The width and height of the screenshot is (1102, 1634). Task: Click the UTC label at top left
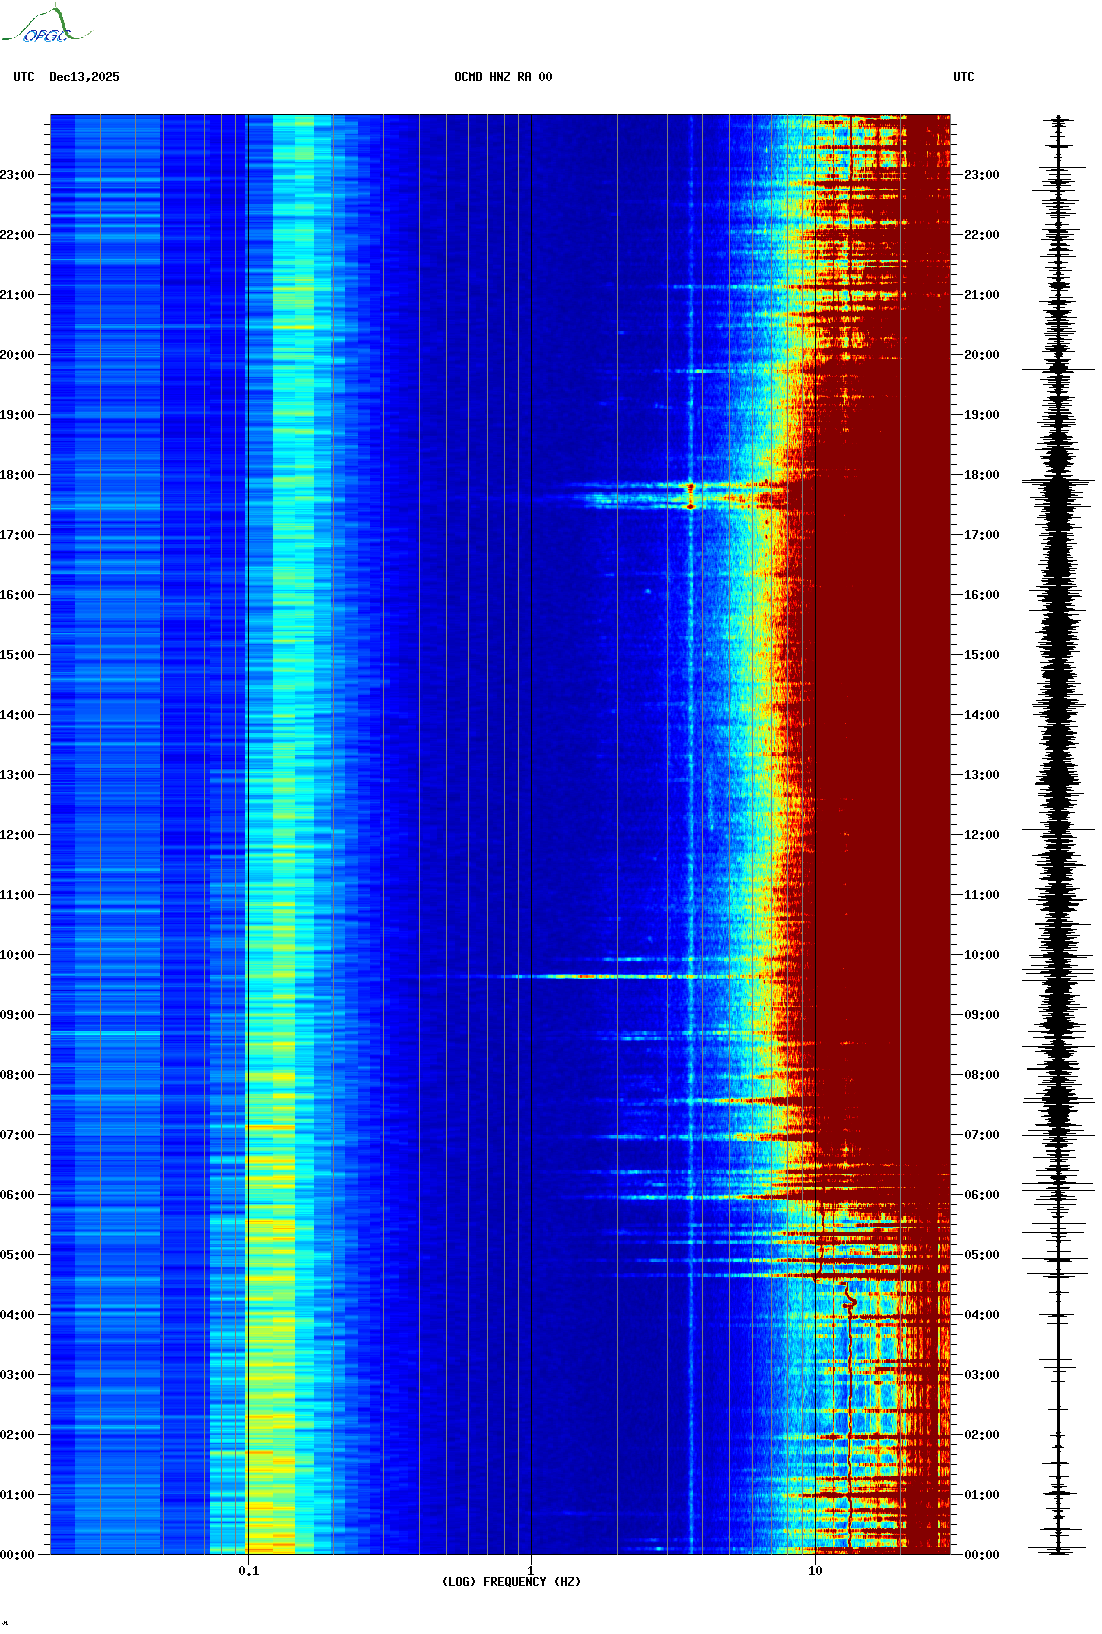click(24, 77)
